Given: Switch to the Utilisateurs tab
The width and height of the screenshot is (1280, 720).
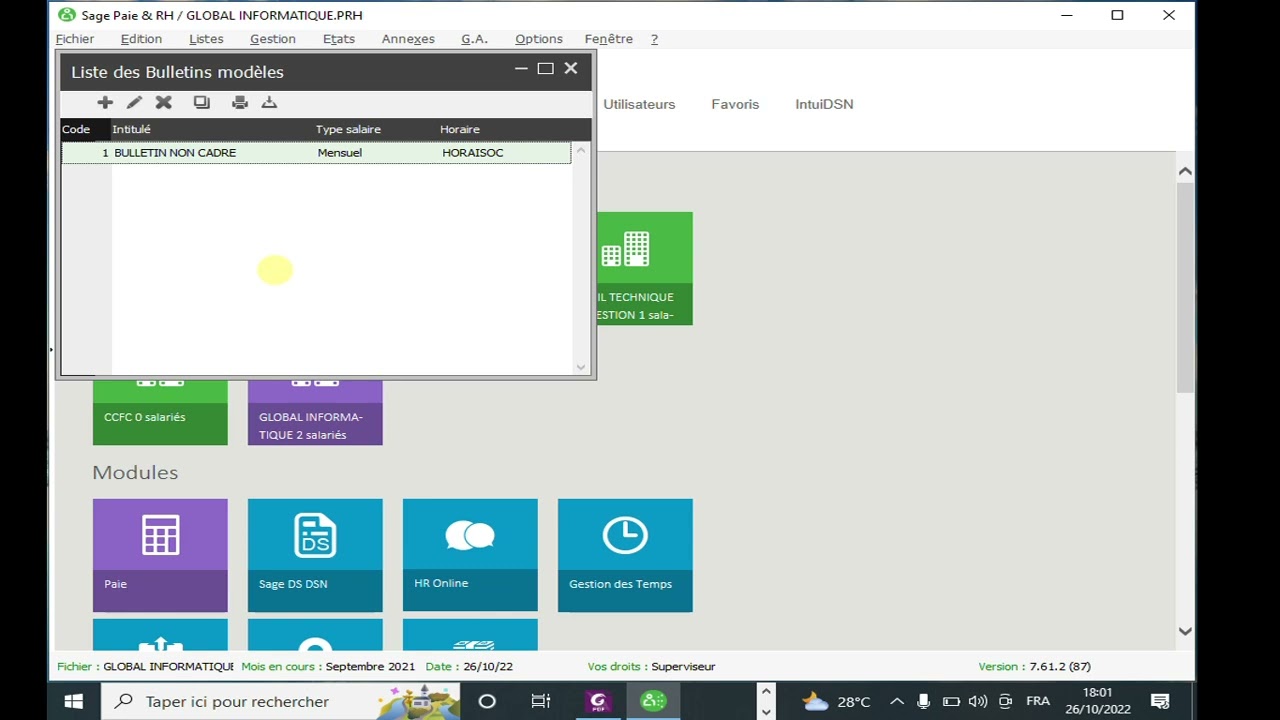Looking at the screenshot, I should pyautogui.click(x=639, y=104).
